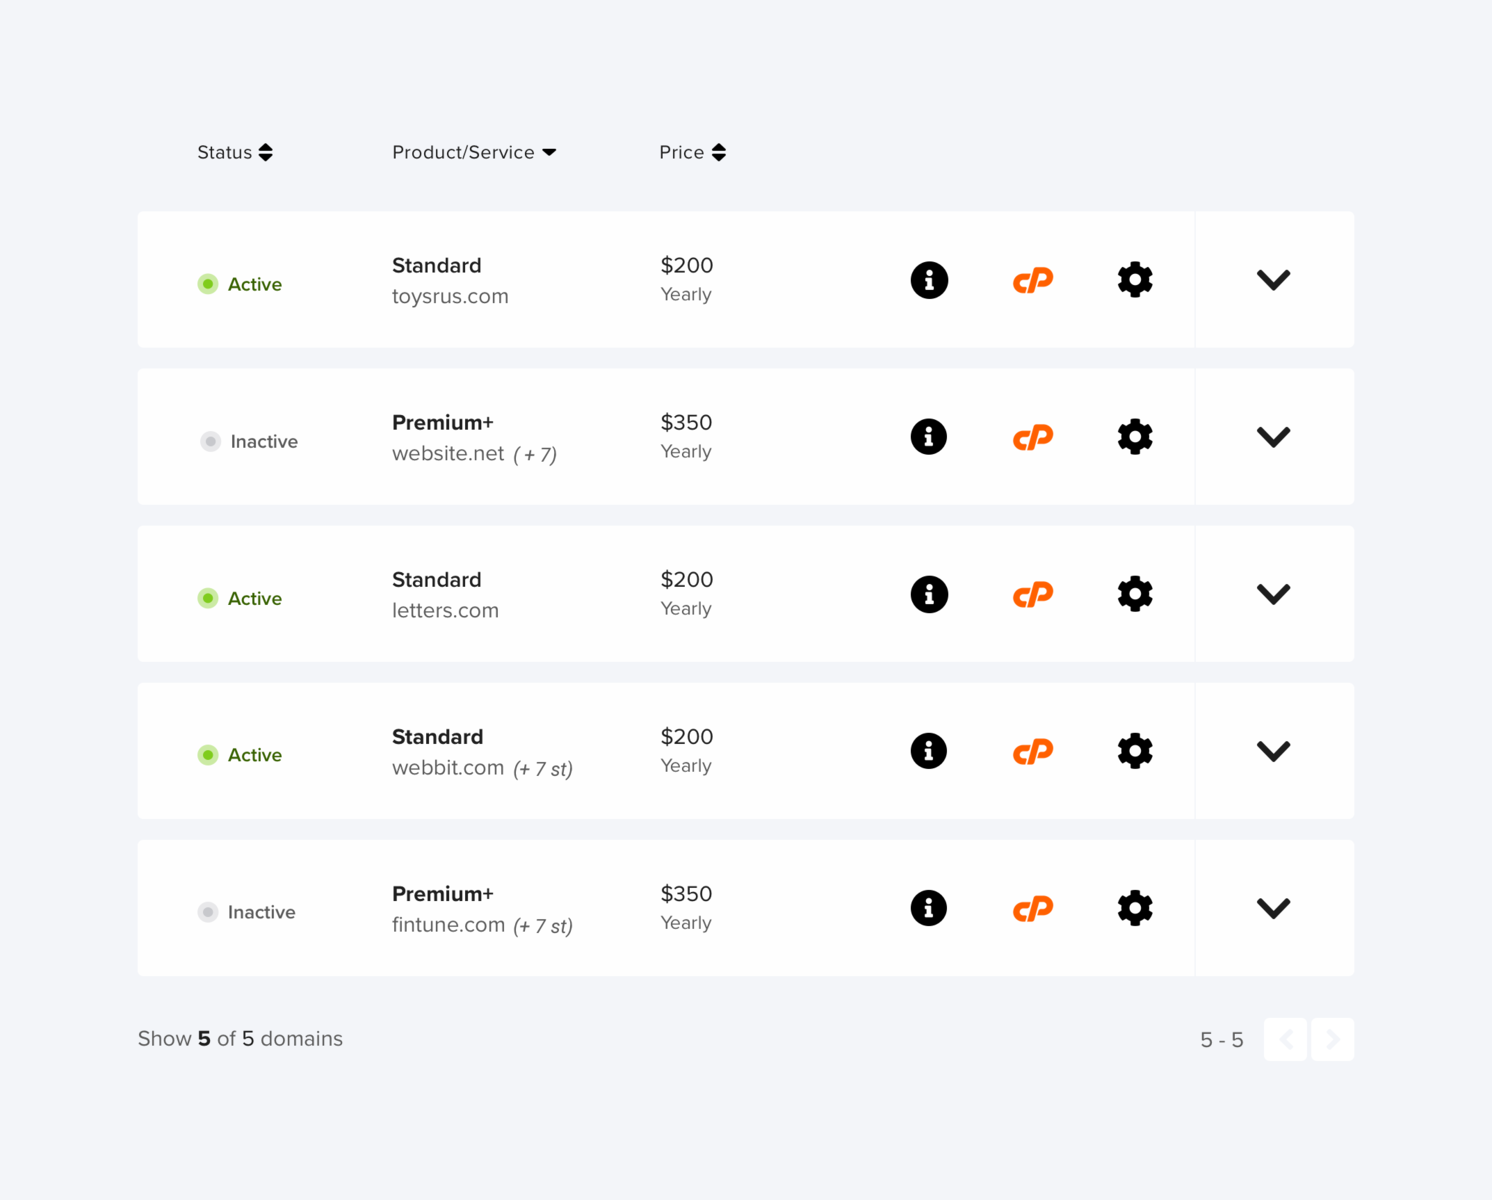
Task: Click the info icon for fintune.com
Action: tap(929, 908)
